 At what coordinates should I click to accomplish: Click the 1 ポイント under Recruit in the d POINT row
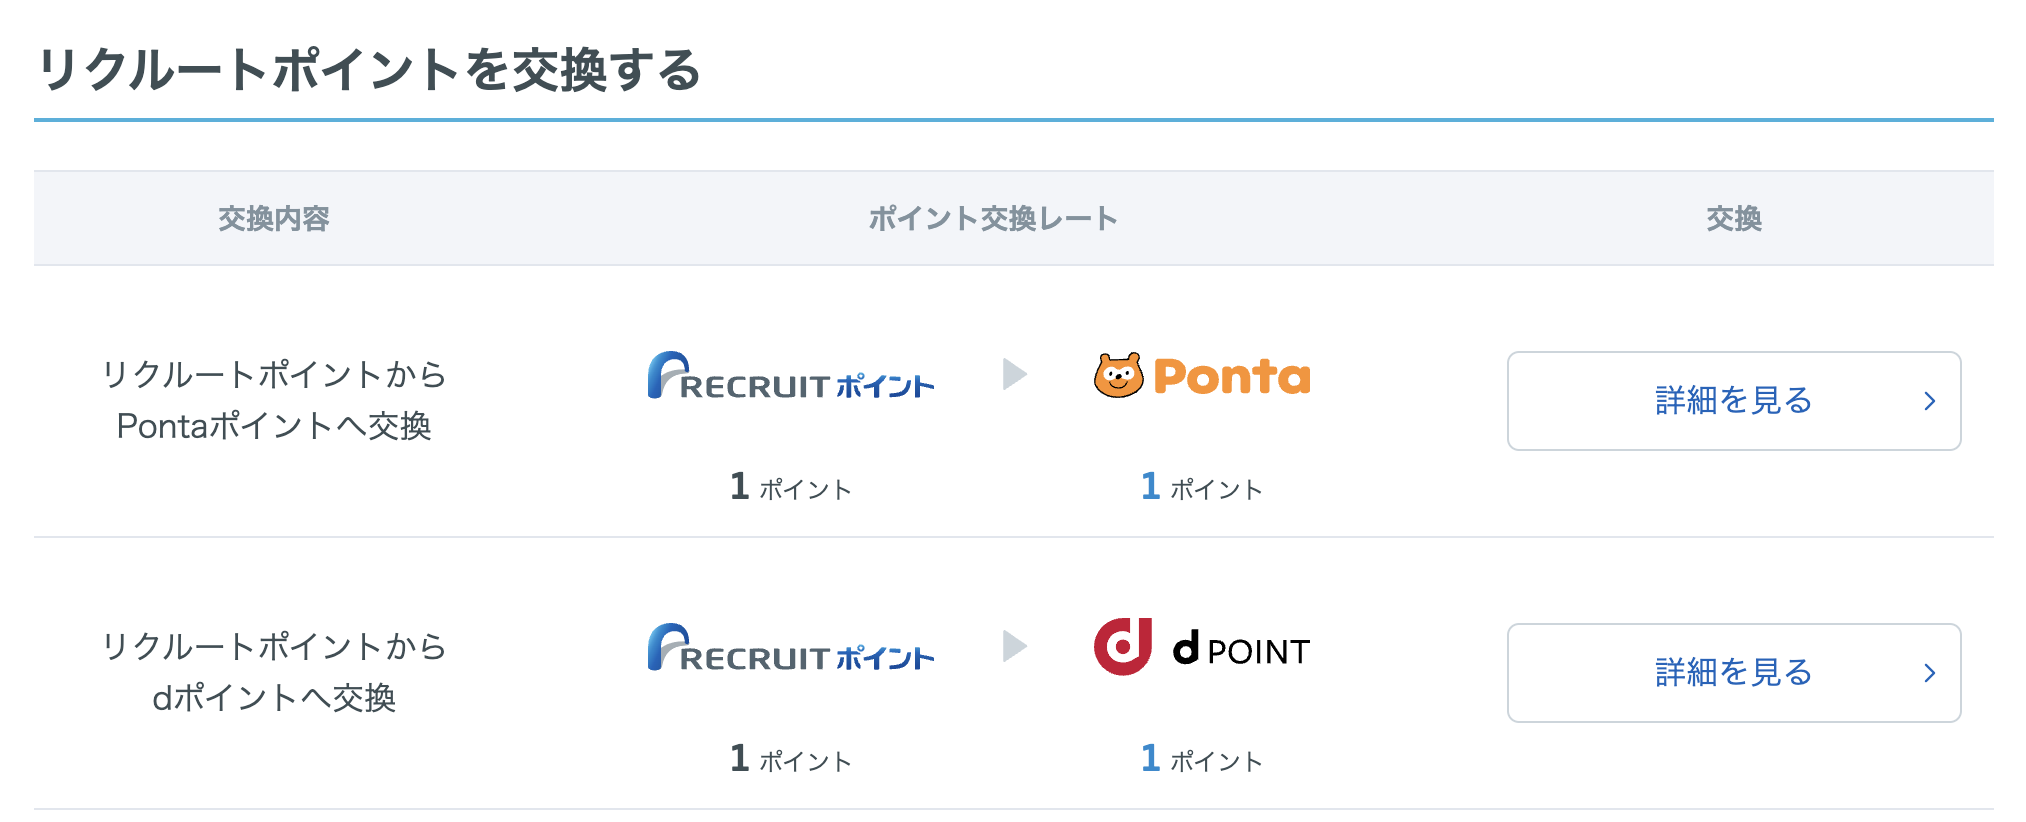tap(790, 759)
